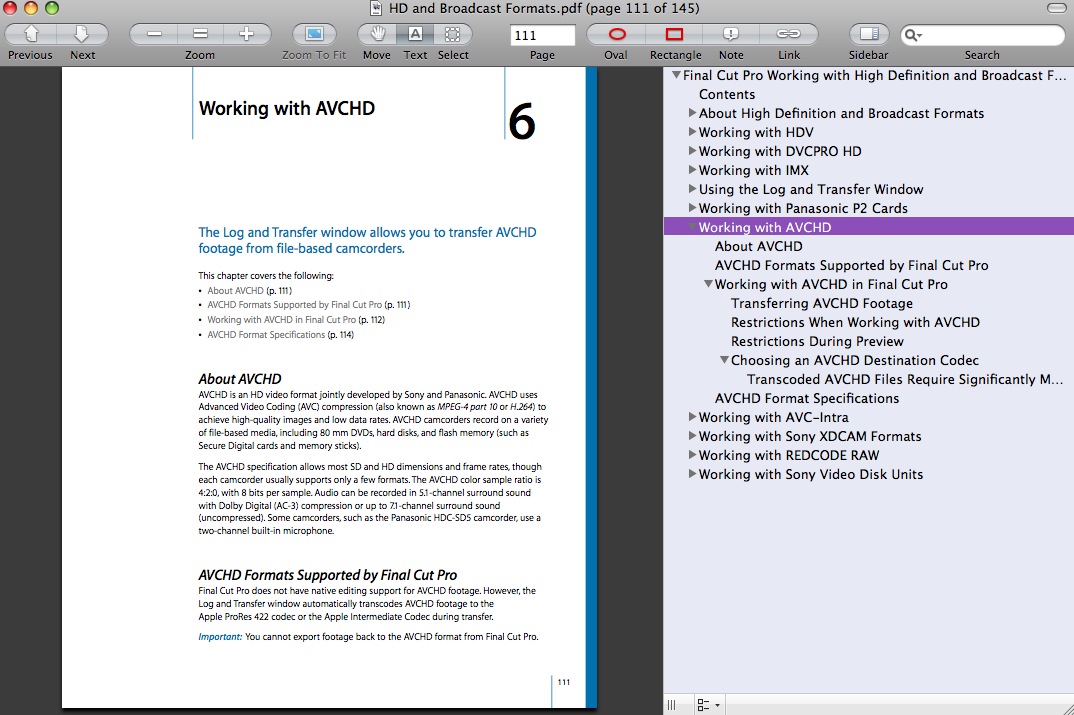This screenshot has height=715, width=1074.
Task: Expand the Working with DVCPRO HD section
Action: click(692, 151)
